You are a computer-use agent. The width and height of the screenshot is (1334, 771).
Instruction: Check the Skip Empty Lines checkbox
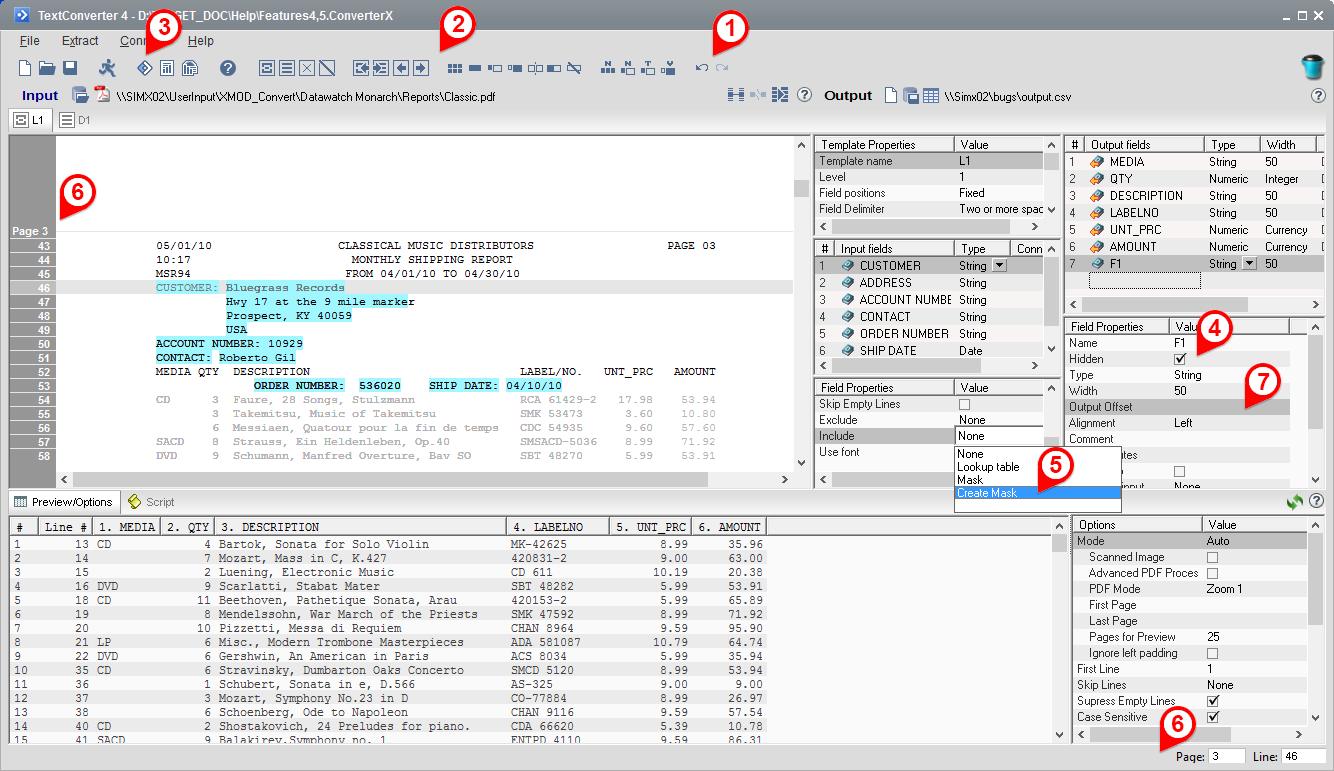coord(965,404)
